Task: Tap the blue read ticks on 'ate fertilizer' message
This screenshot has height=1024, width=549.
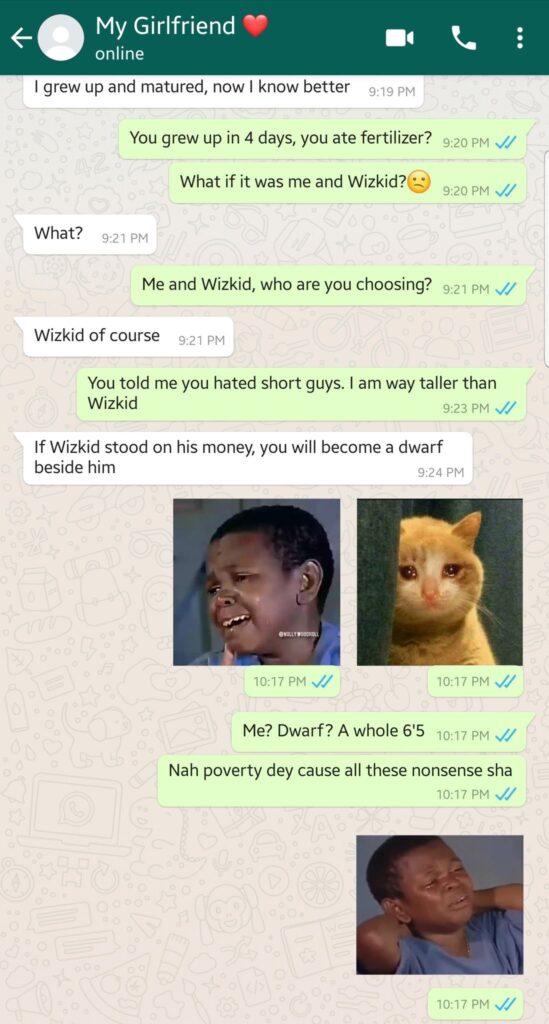Action: pos(507,144)
